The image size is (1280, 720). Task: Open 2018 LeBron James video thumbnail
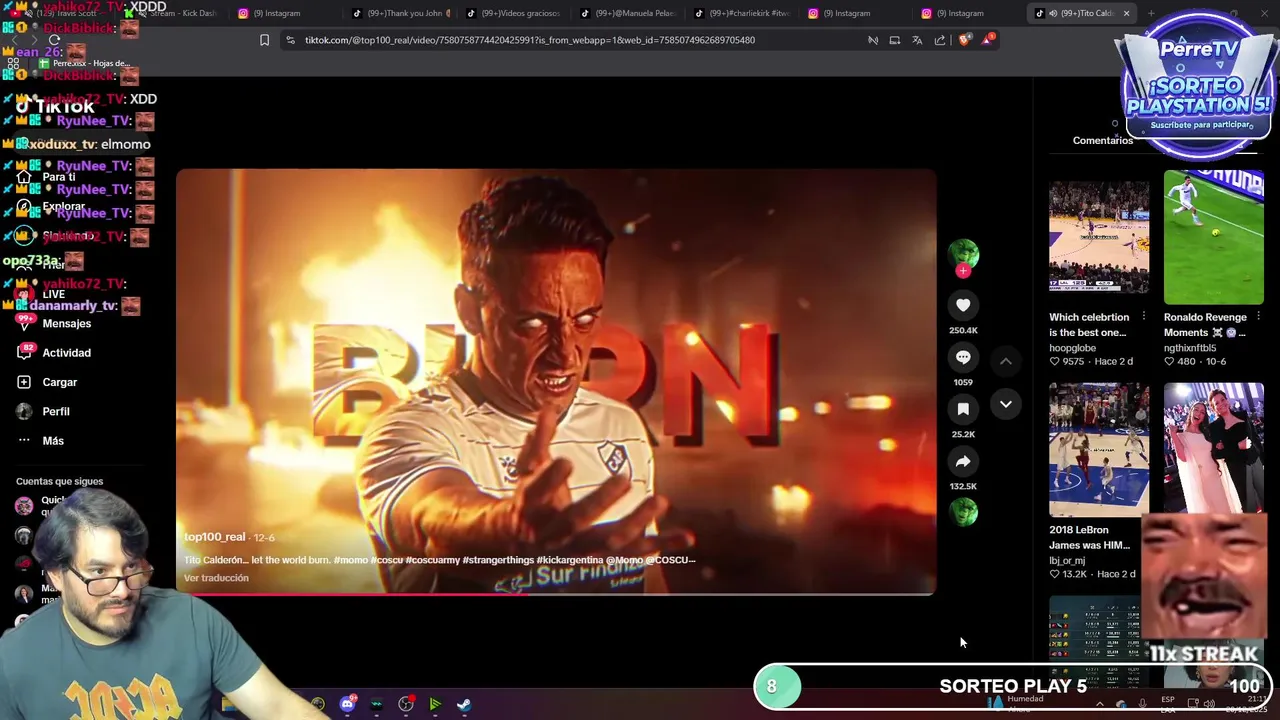click(x=1099, y=449)
